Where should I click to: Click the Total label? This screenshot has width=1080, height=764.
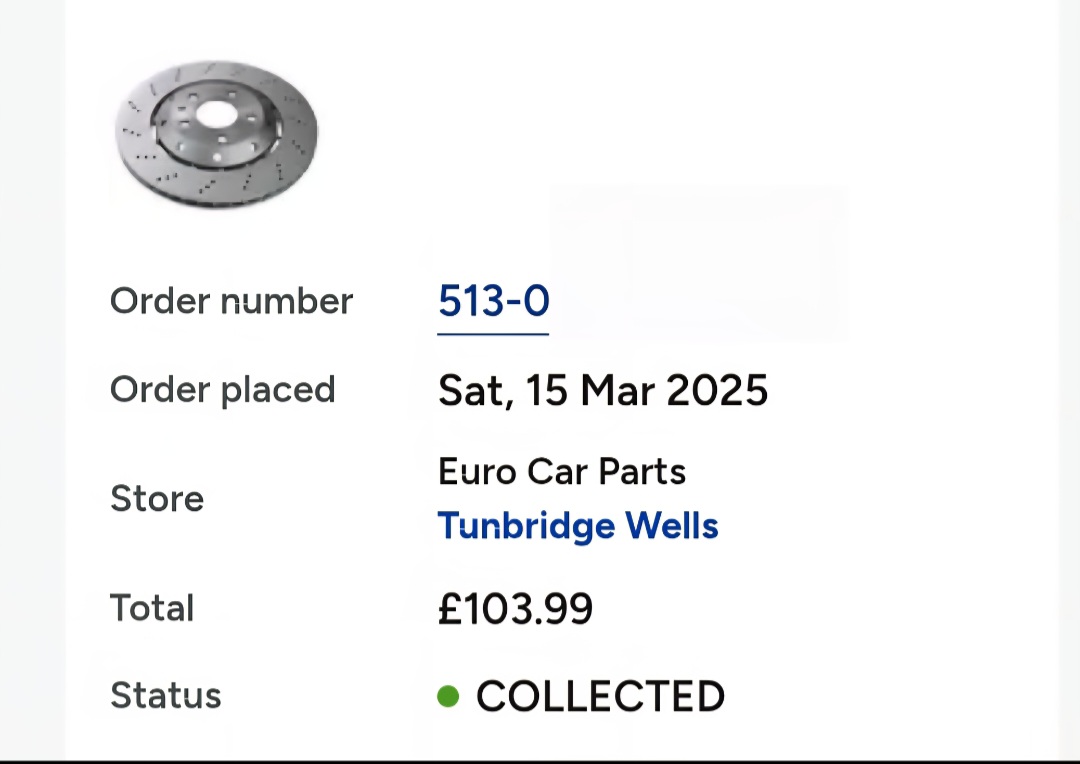coord(152,608)
